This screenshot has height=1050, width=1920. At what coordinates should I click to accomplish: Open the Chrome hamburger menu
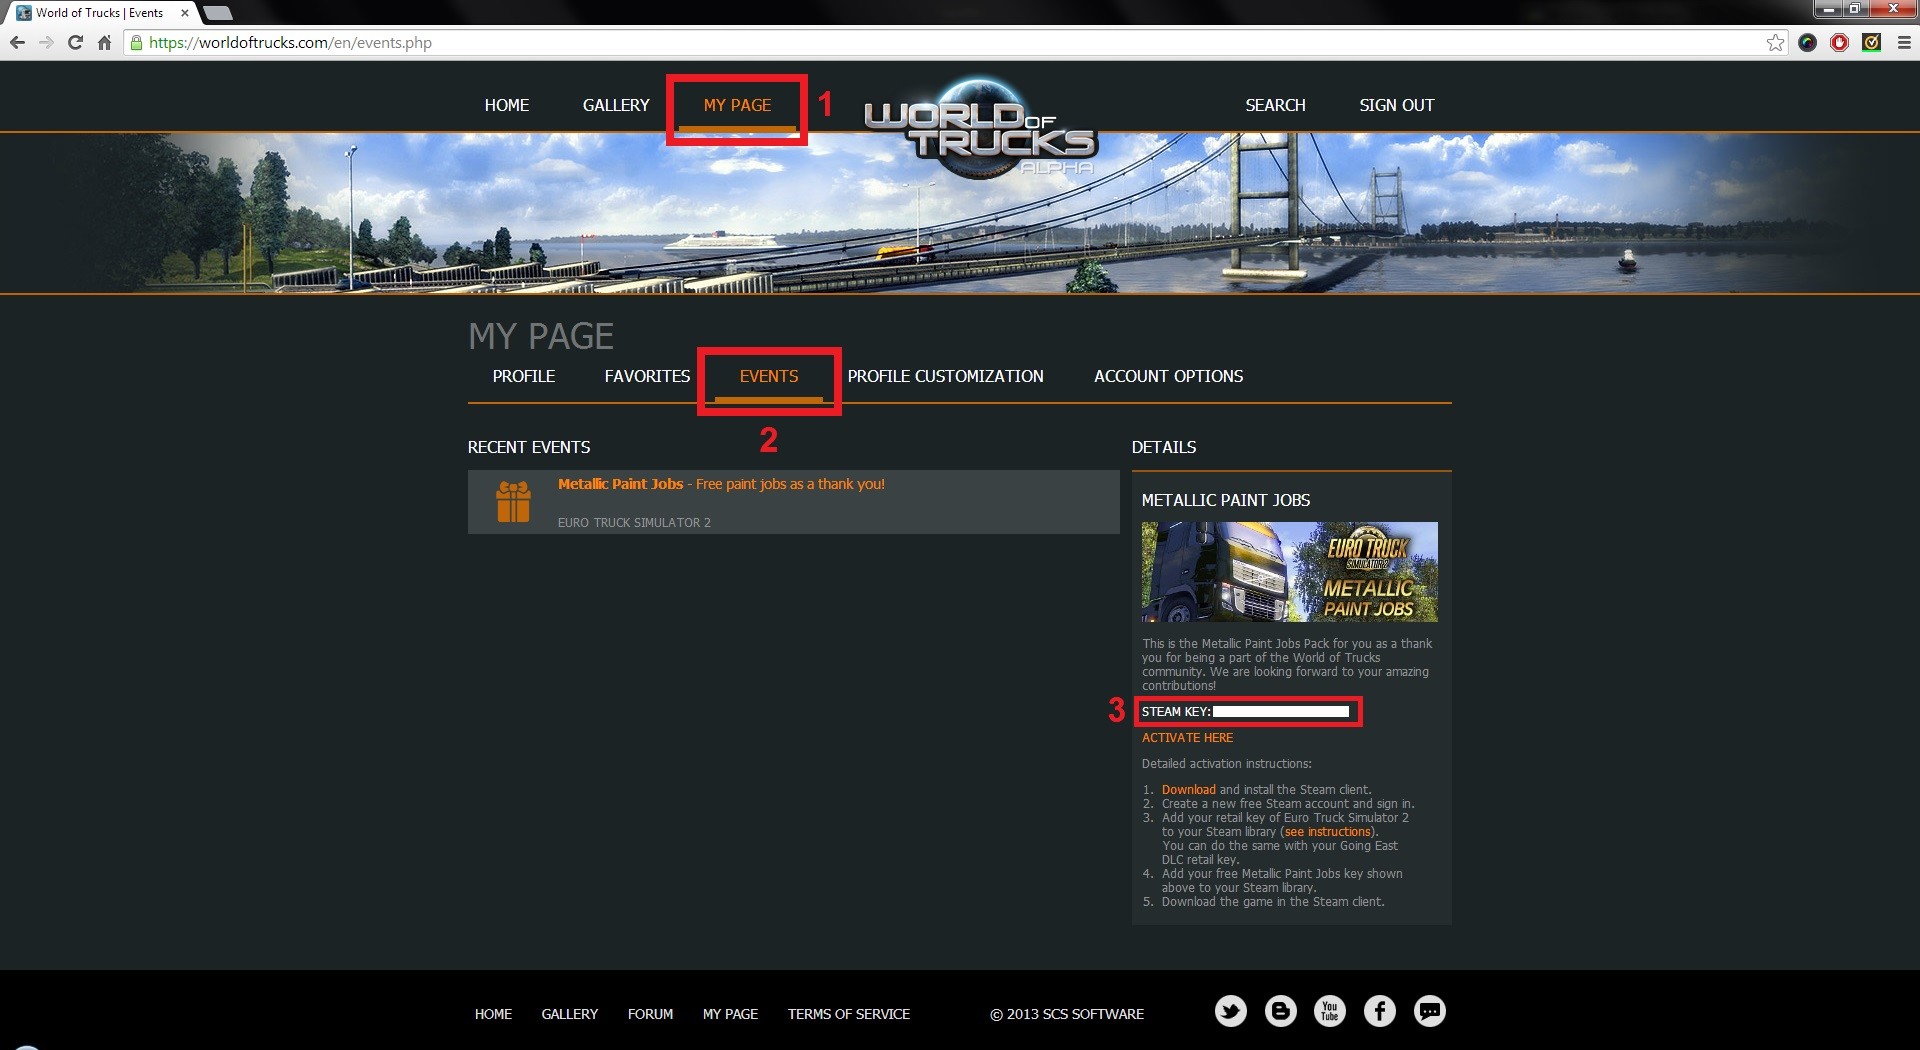(1904, 43)
